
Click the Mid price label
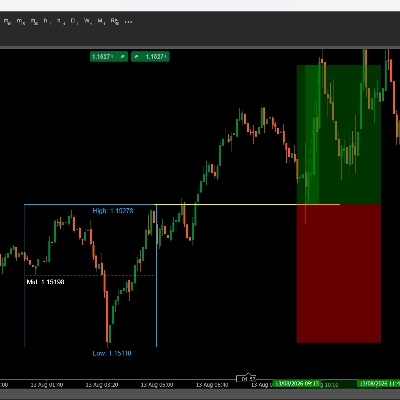[x=45, y=282]
